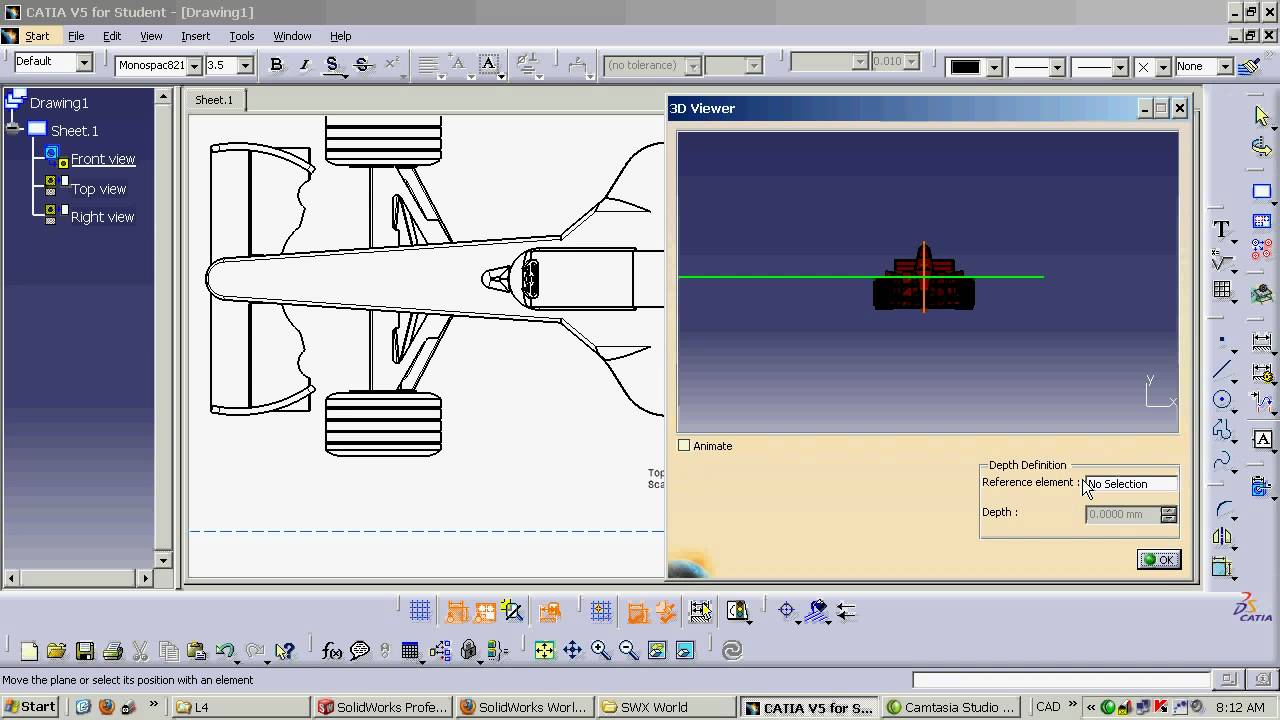The height and width of the screenshot is (720, 1280).
Task: Click the Frame text A icon
Action: (1262, 439)
